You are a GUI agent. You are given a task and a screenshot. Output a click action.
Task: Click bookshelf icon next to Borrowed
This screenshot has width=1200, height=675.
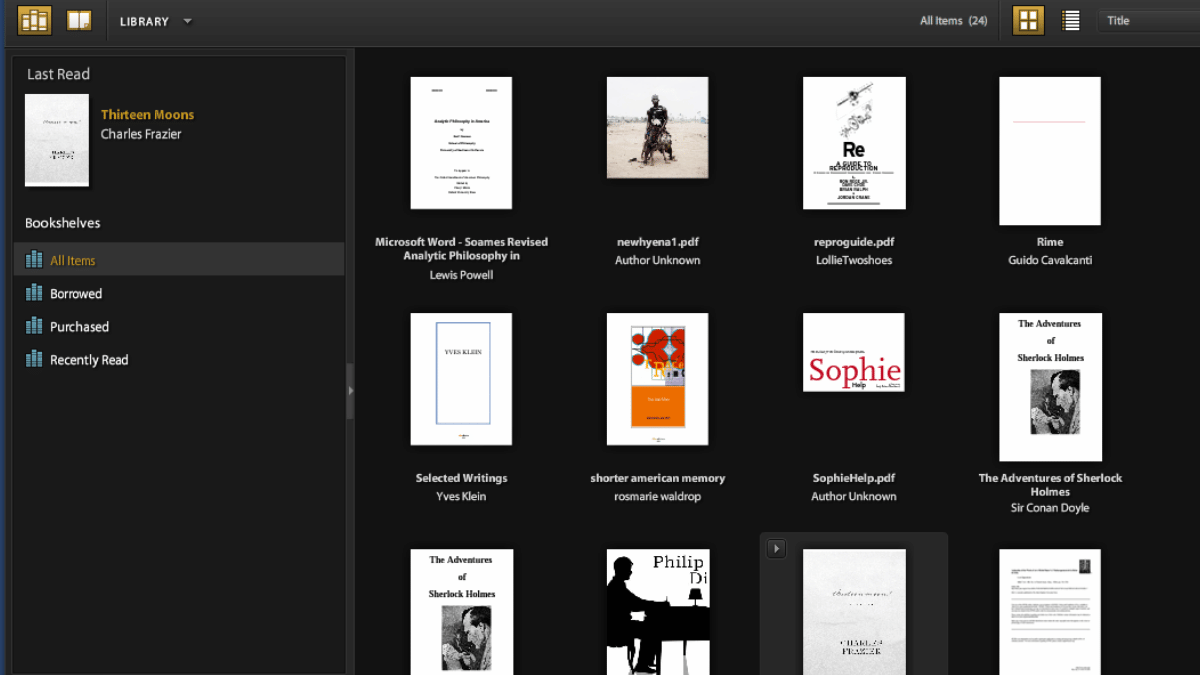pos(34,293)
